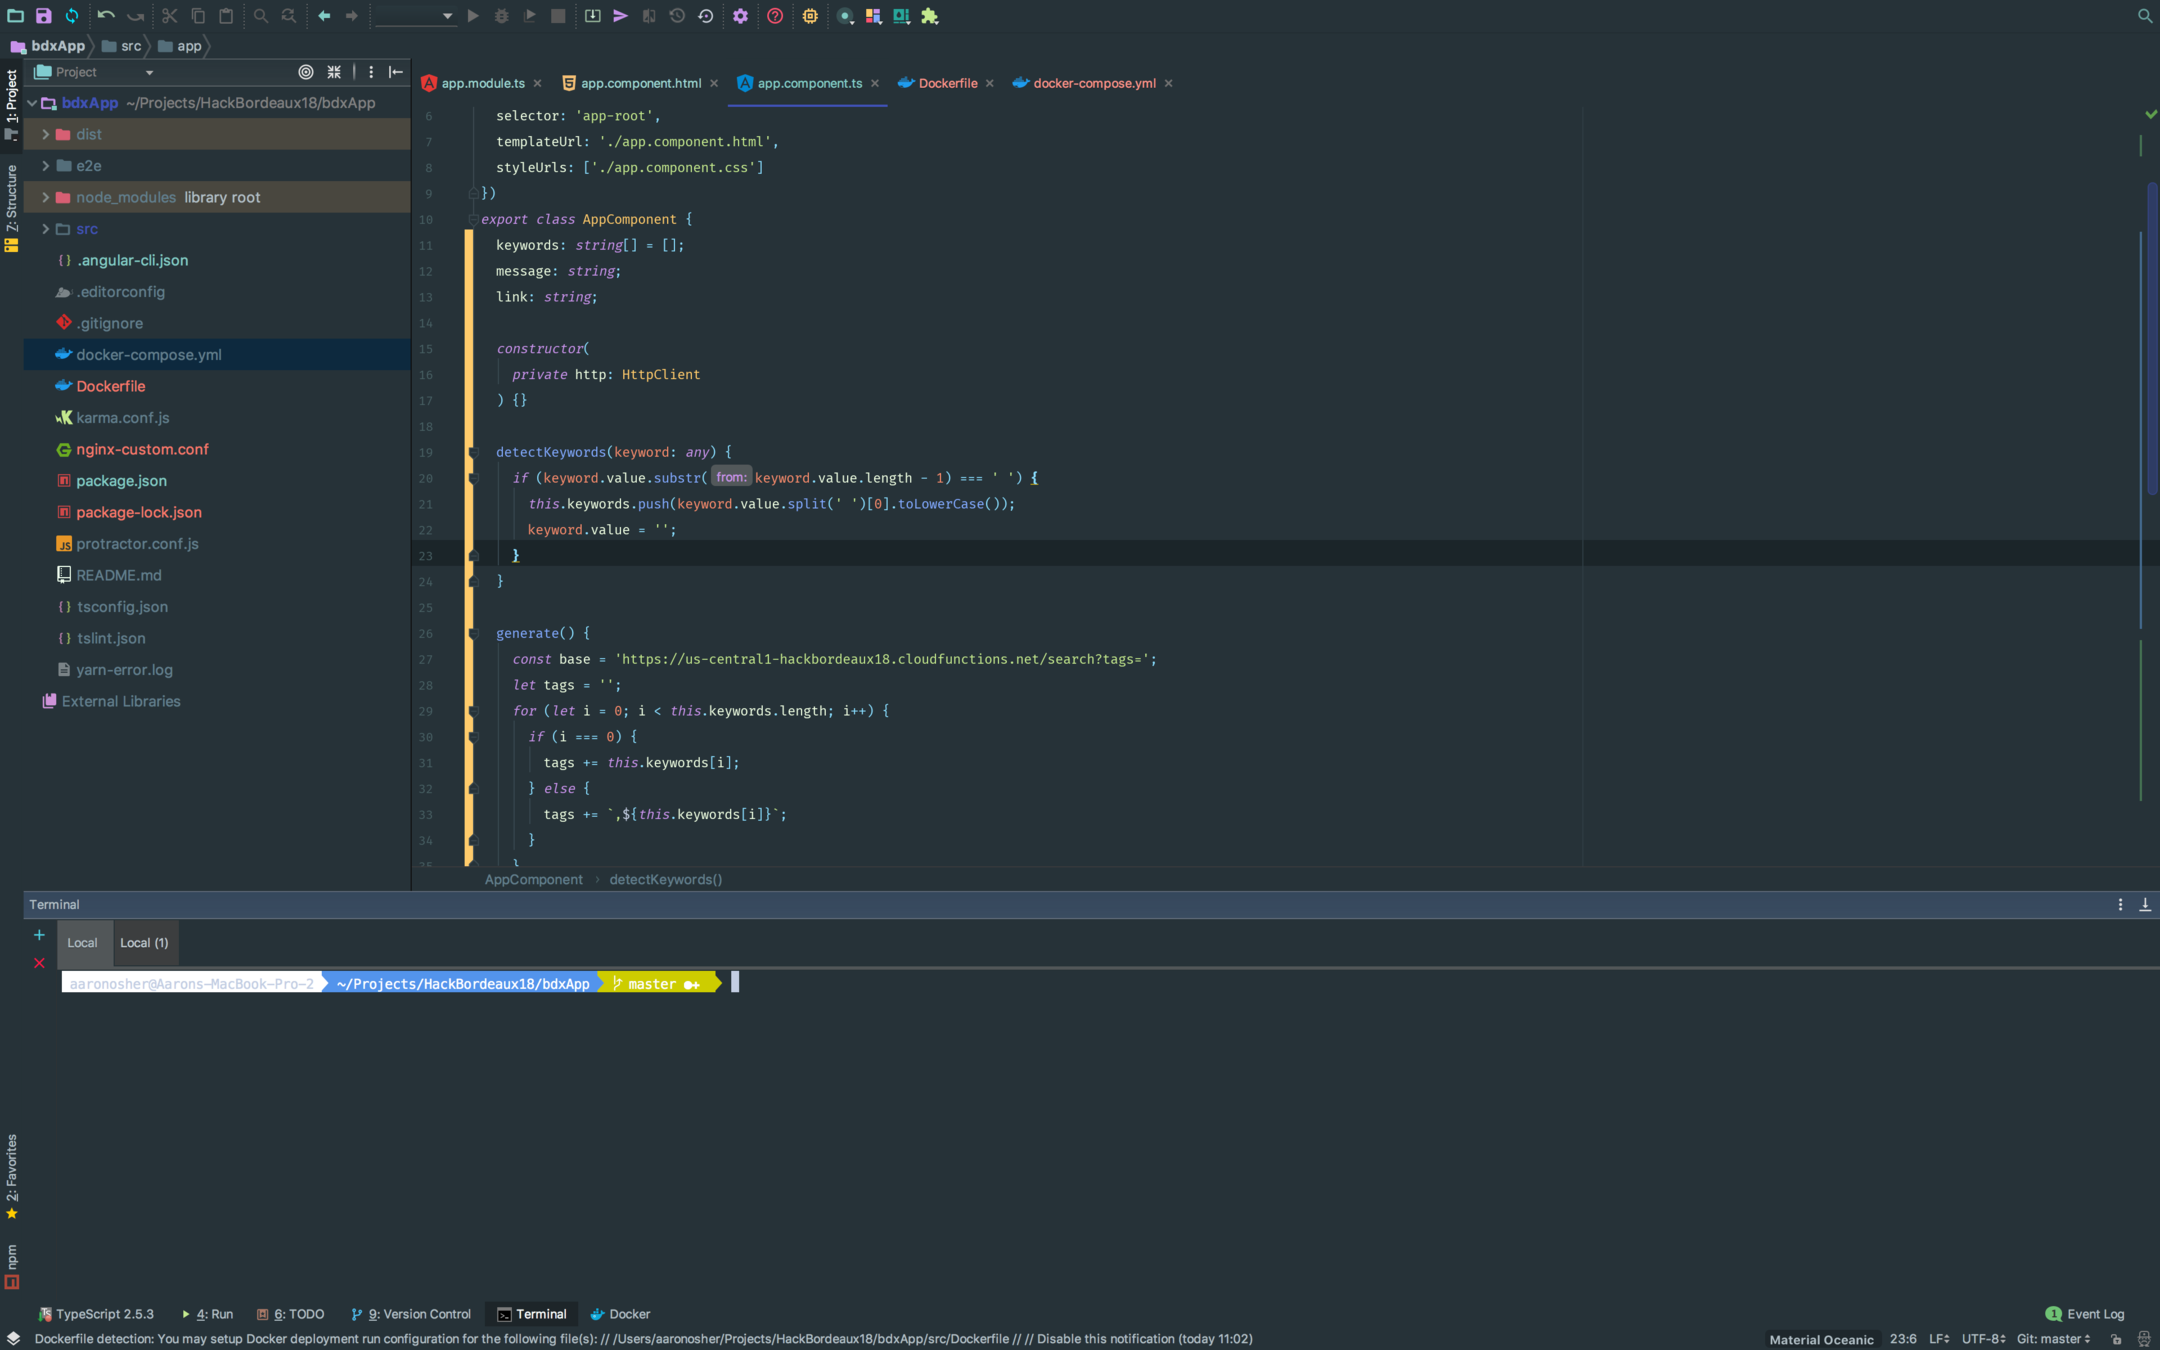Switch to the Dockerfile editor tab

pos(946,83)
